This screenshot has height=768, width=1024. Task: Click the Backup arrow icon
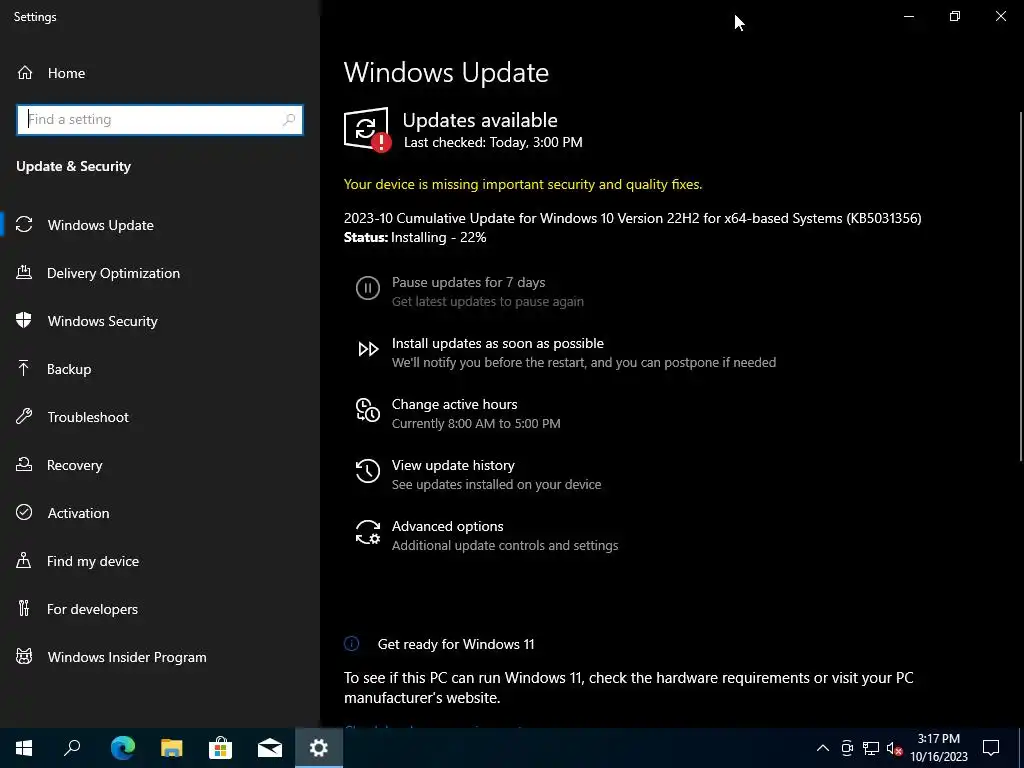coord(24,369)
